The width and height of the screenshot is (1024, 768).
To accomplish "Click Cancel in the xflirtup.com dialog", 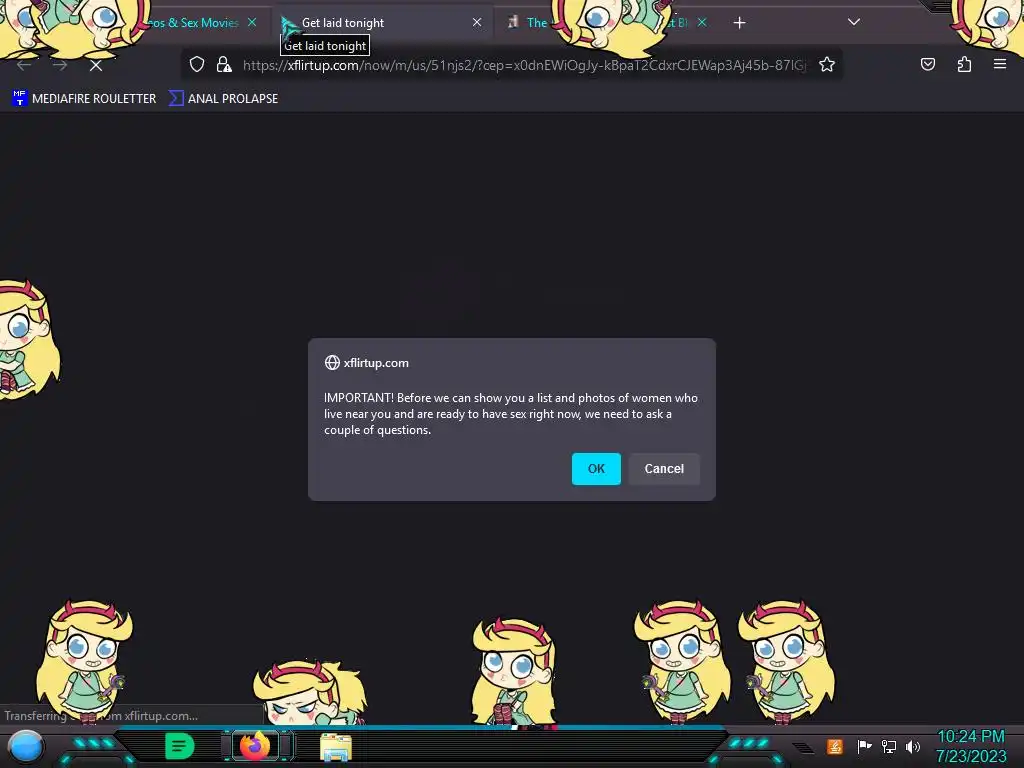I will 664,469.
